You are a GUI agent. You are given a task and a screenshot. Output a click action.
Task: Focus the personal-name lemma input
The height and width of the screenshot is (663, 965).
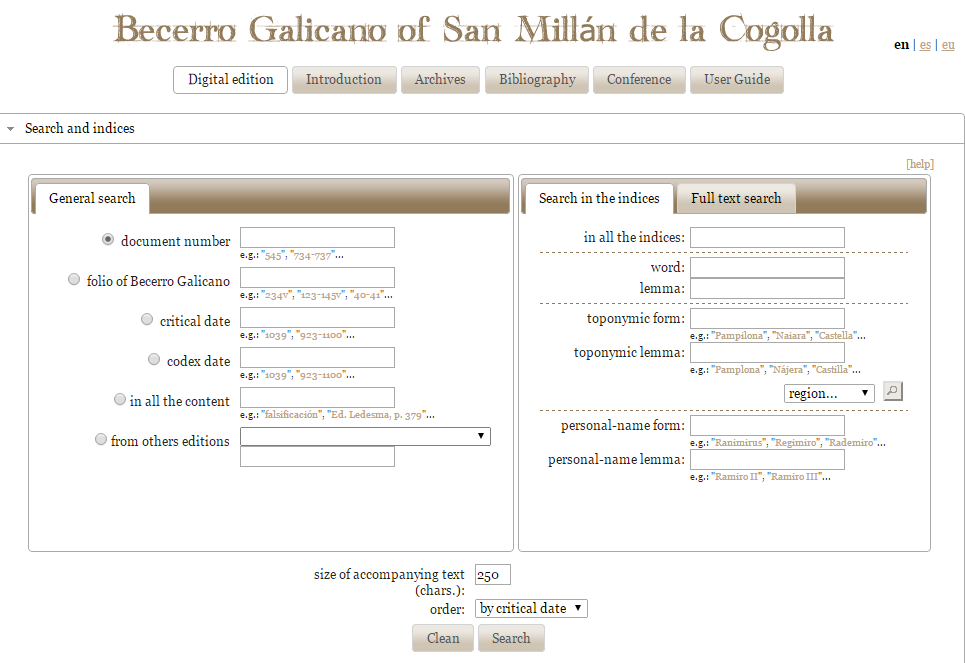click(767, 459)
